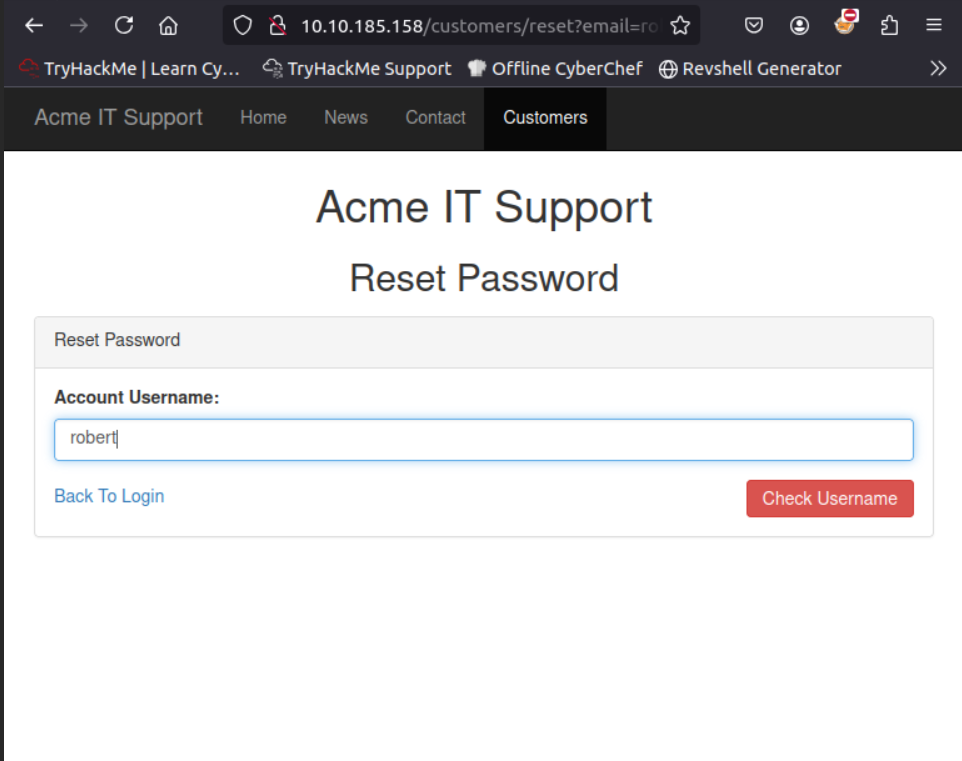Click the insecure connection padlock icon
Screen dimensions: 962x761
coord(278,26)
